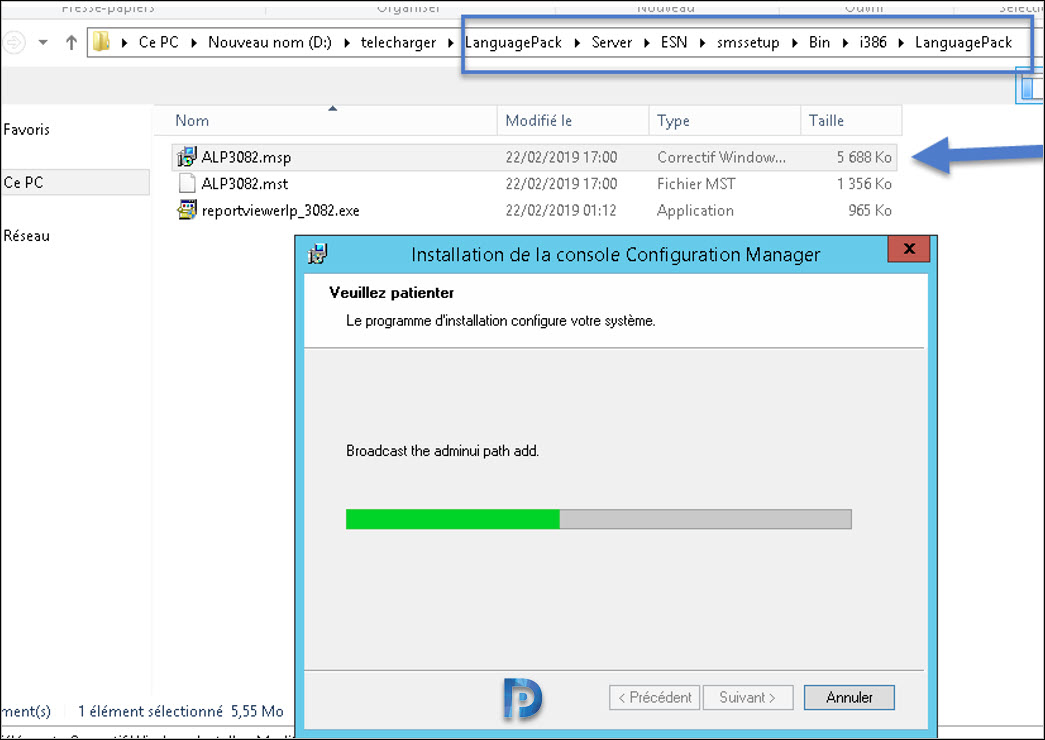Expand the chevron after telecharger breadcrumb
Viewport: 1045px width, 740px height.
tap(451, 43)
